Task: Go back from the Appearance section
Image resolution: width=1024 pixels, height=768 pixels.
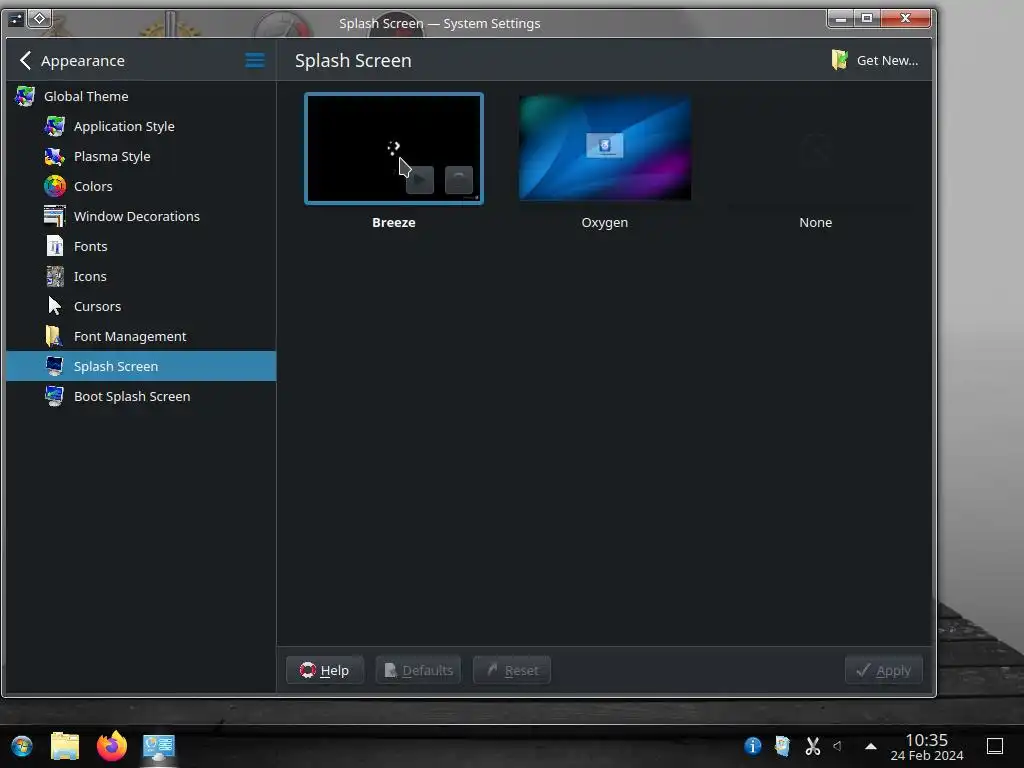Action: pos(25,61)
